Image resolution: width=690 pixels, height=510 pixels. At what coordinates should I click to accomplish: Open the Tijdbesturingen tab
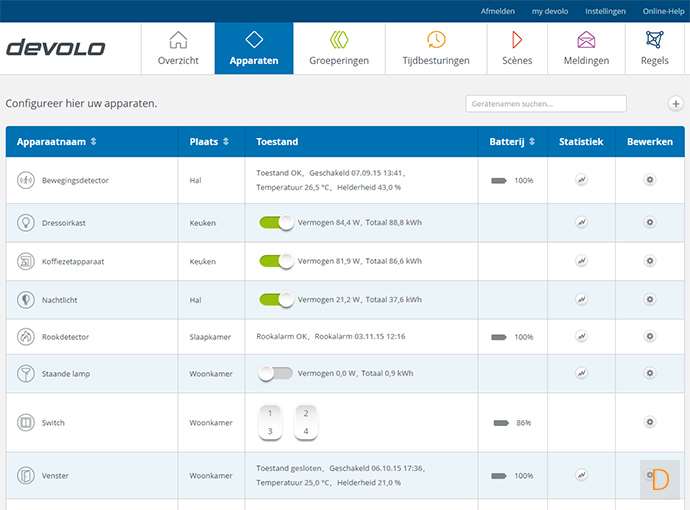(436, 48)
